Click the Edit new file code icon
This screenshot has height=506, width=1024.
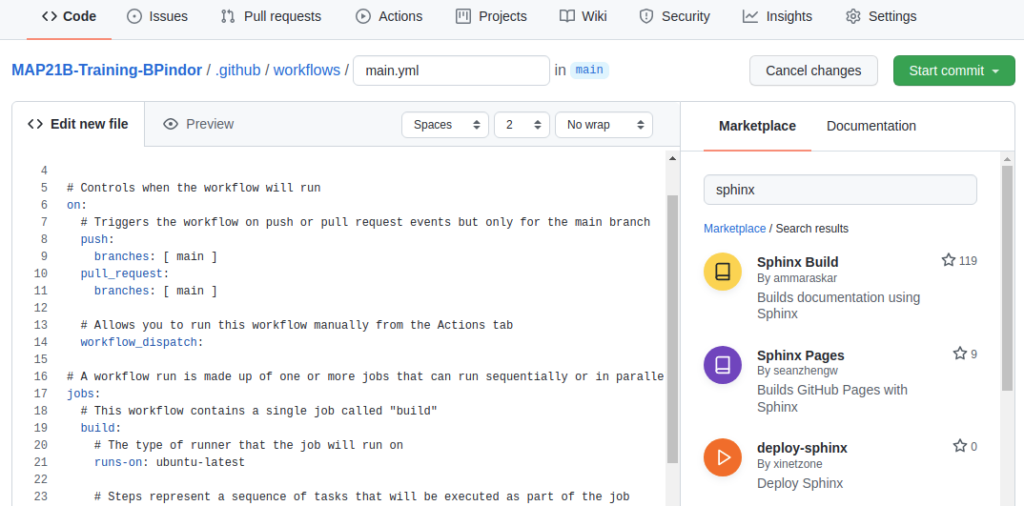[x=35, y=124]
